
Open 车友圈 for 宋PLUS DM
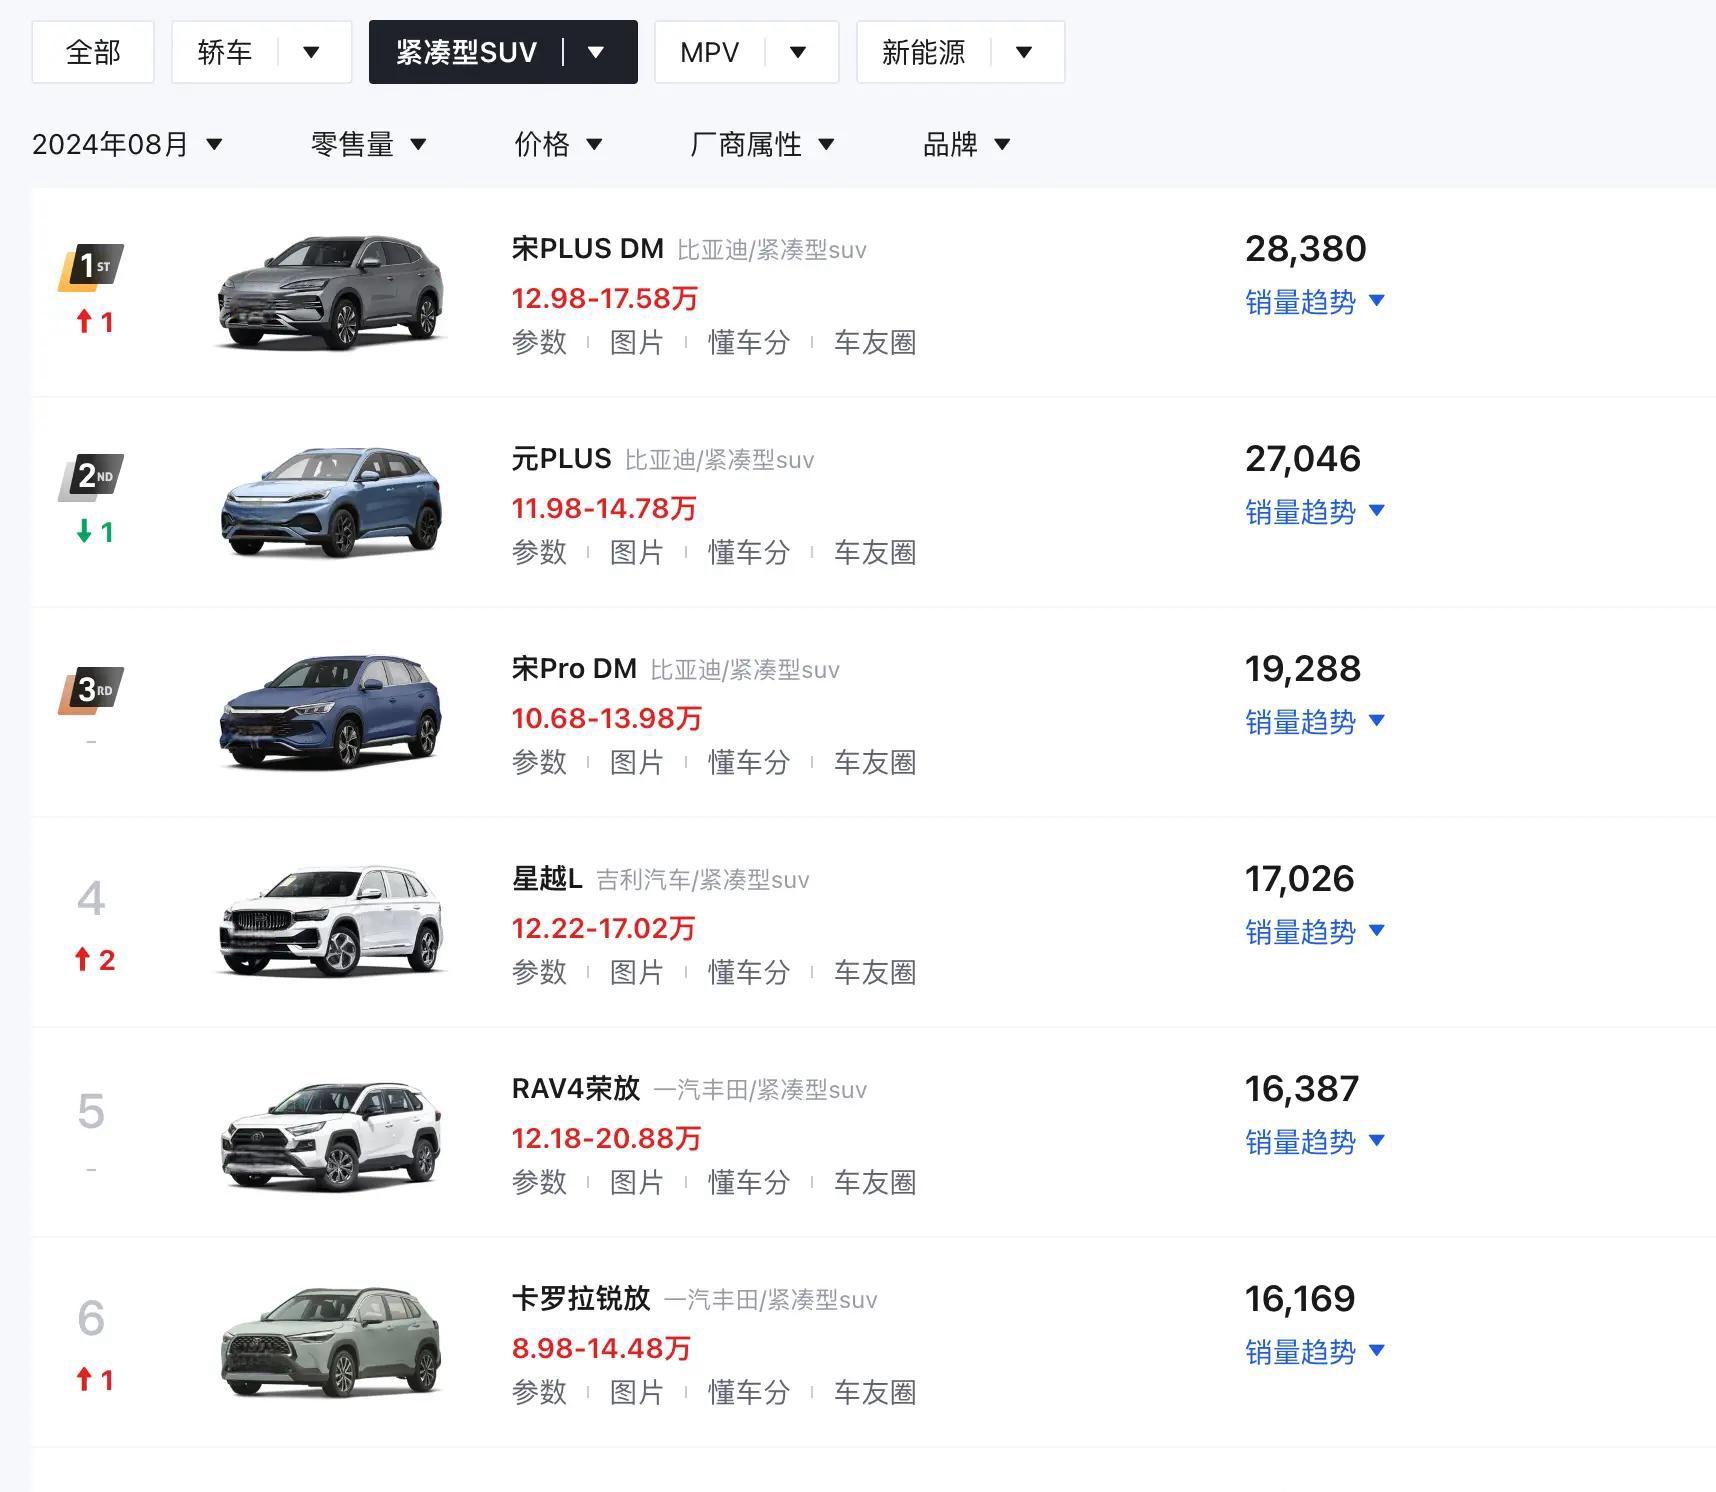point(875,342)
